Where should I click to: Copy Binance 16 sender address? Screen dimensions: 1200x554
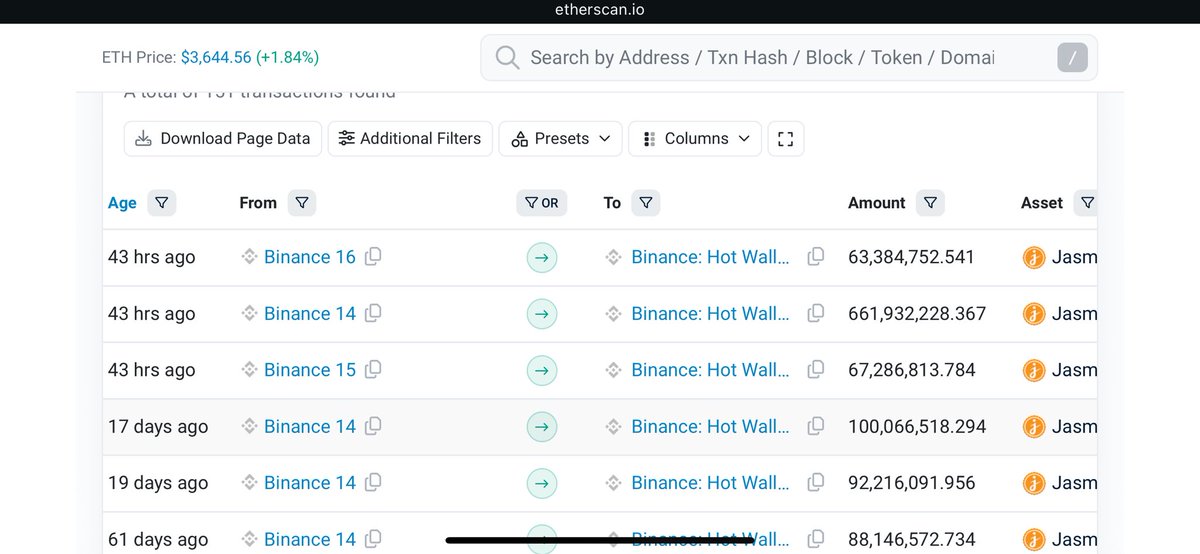(x=373, y=257)
